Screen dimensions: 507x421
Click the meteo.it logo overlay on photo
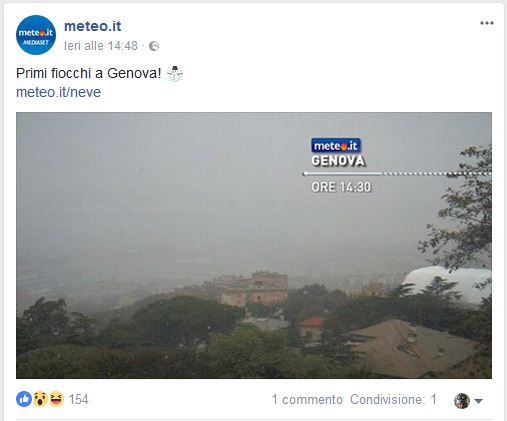336,145
